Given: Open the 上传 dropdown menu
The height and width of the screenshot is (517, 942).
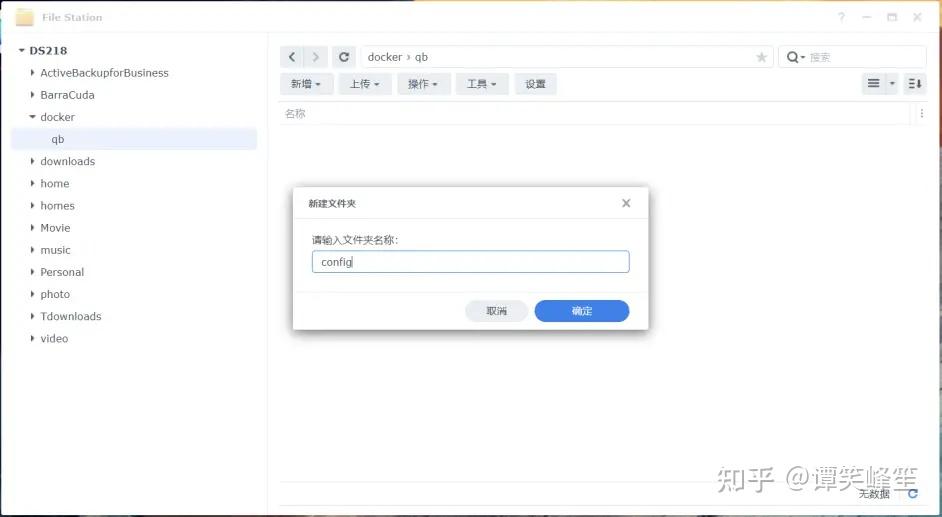Looking at the screenshot, I should (x=365, y=84).
